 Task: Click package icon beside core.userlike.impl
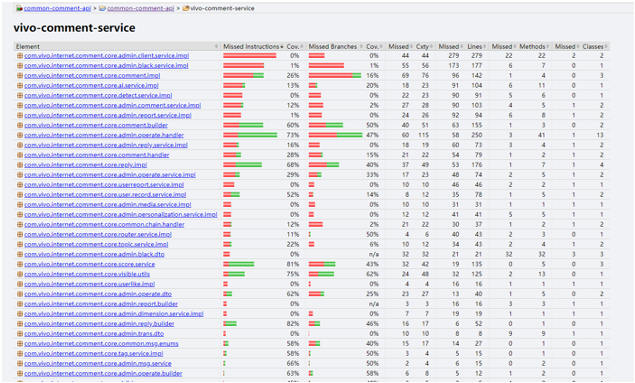pos(19,284)
